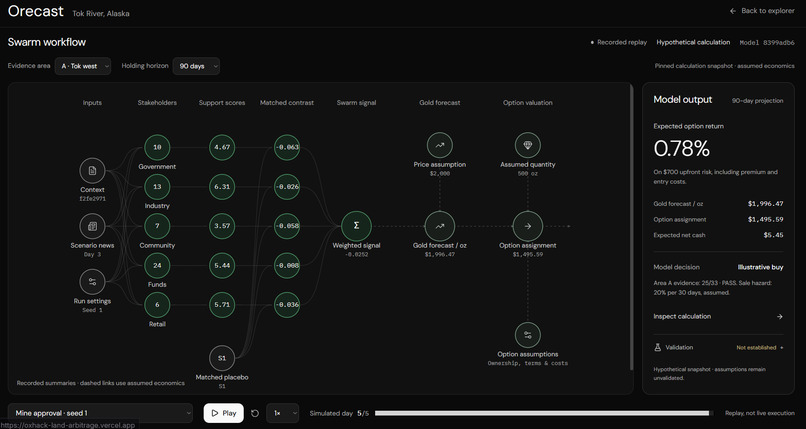Click the Expected net cash $5.45 value
The height and width of the screenshot is (429, 806).
774,235
